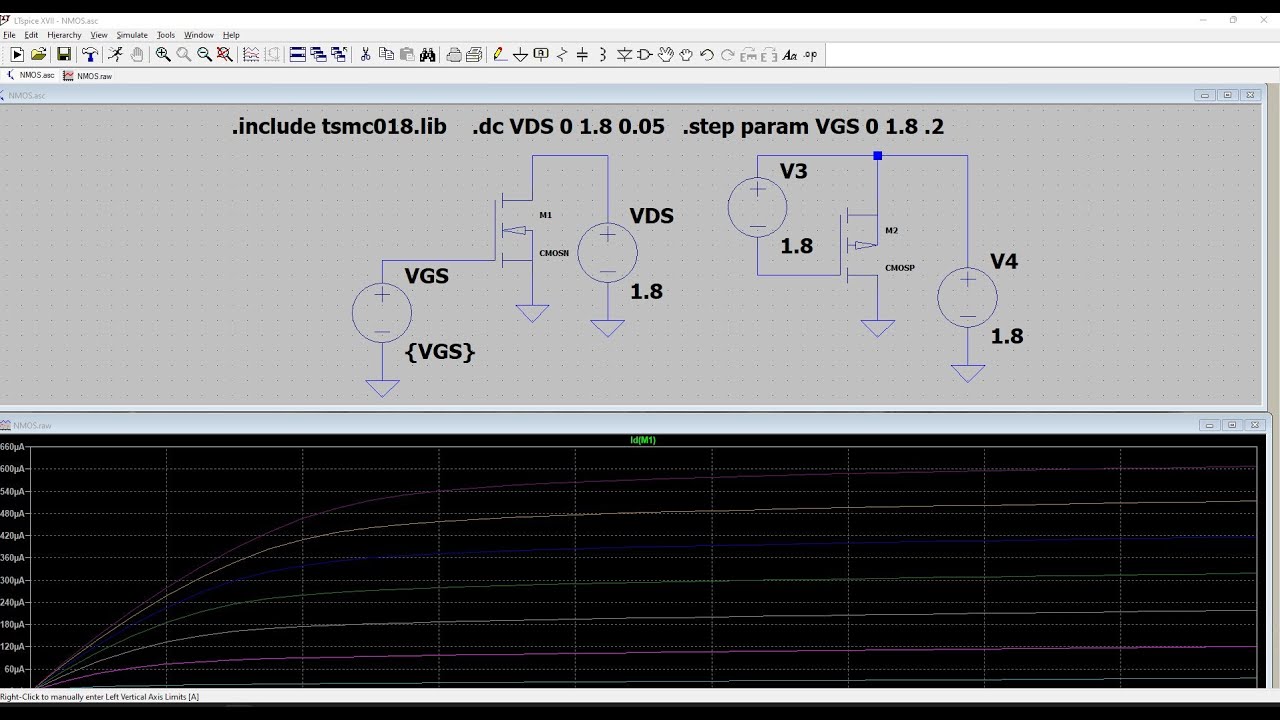Place a Ground symbol
Viewport: 1280px width, 720px height.
click(x=520, y=55)
